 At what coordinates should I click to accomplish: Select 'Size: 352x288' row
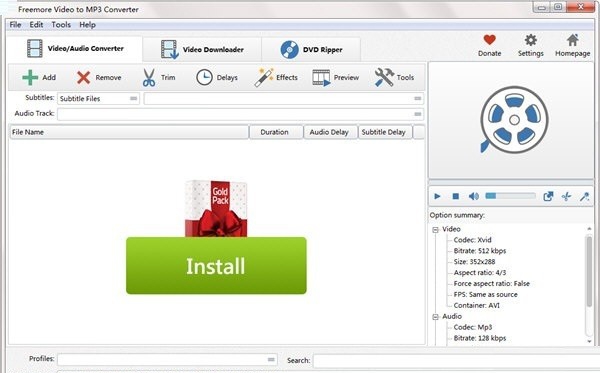point(474,262)
